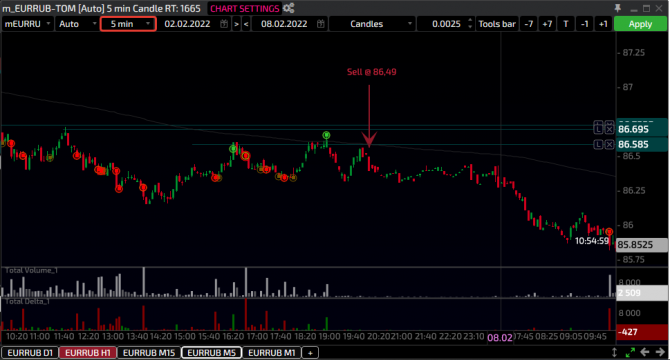This screenshot has height=360, width=670.
Task: Navigate forward with right arrow icon
Action: click(660, 352)
